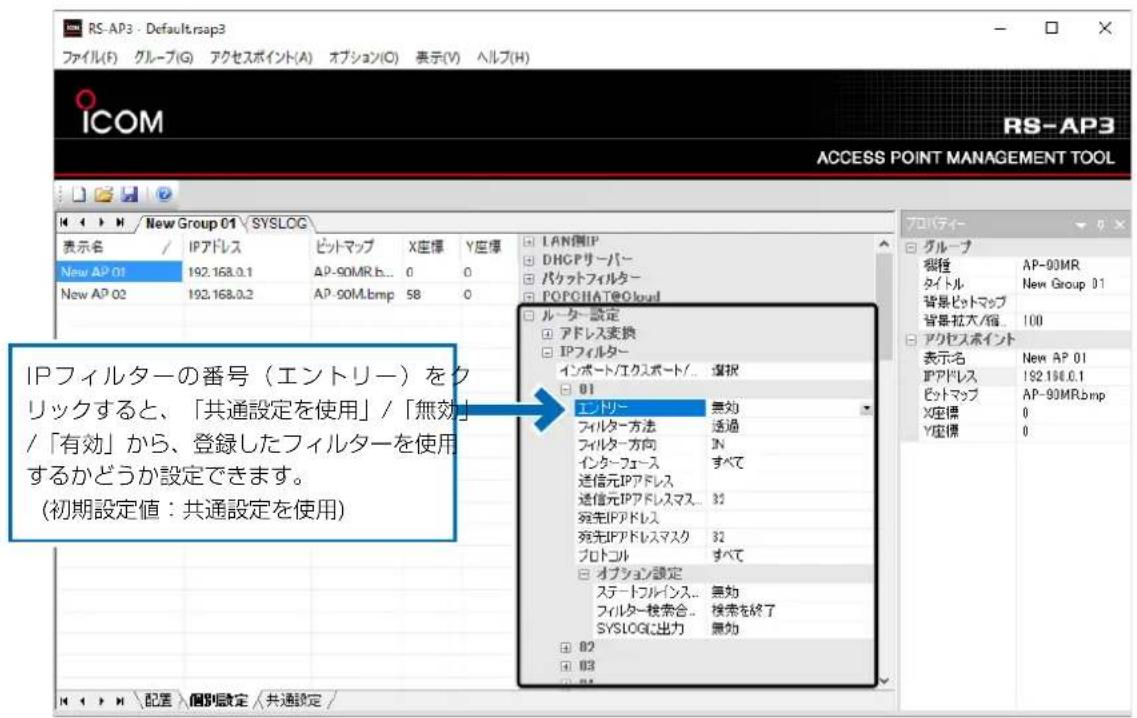Switch to the 個別設定 bottom tab

218,701
